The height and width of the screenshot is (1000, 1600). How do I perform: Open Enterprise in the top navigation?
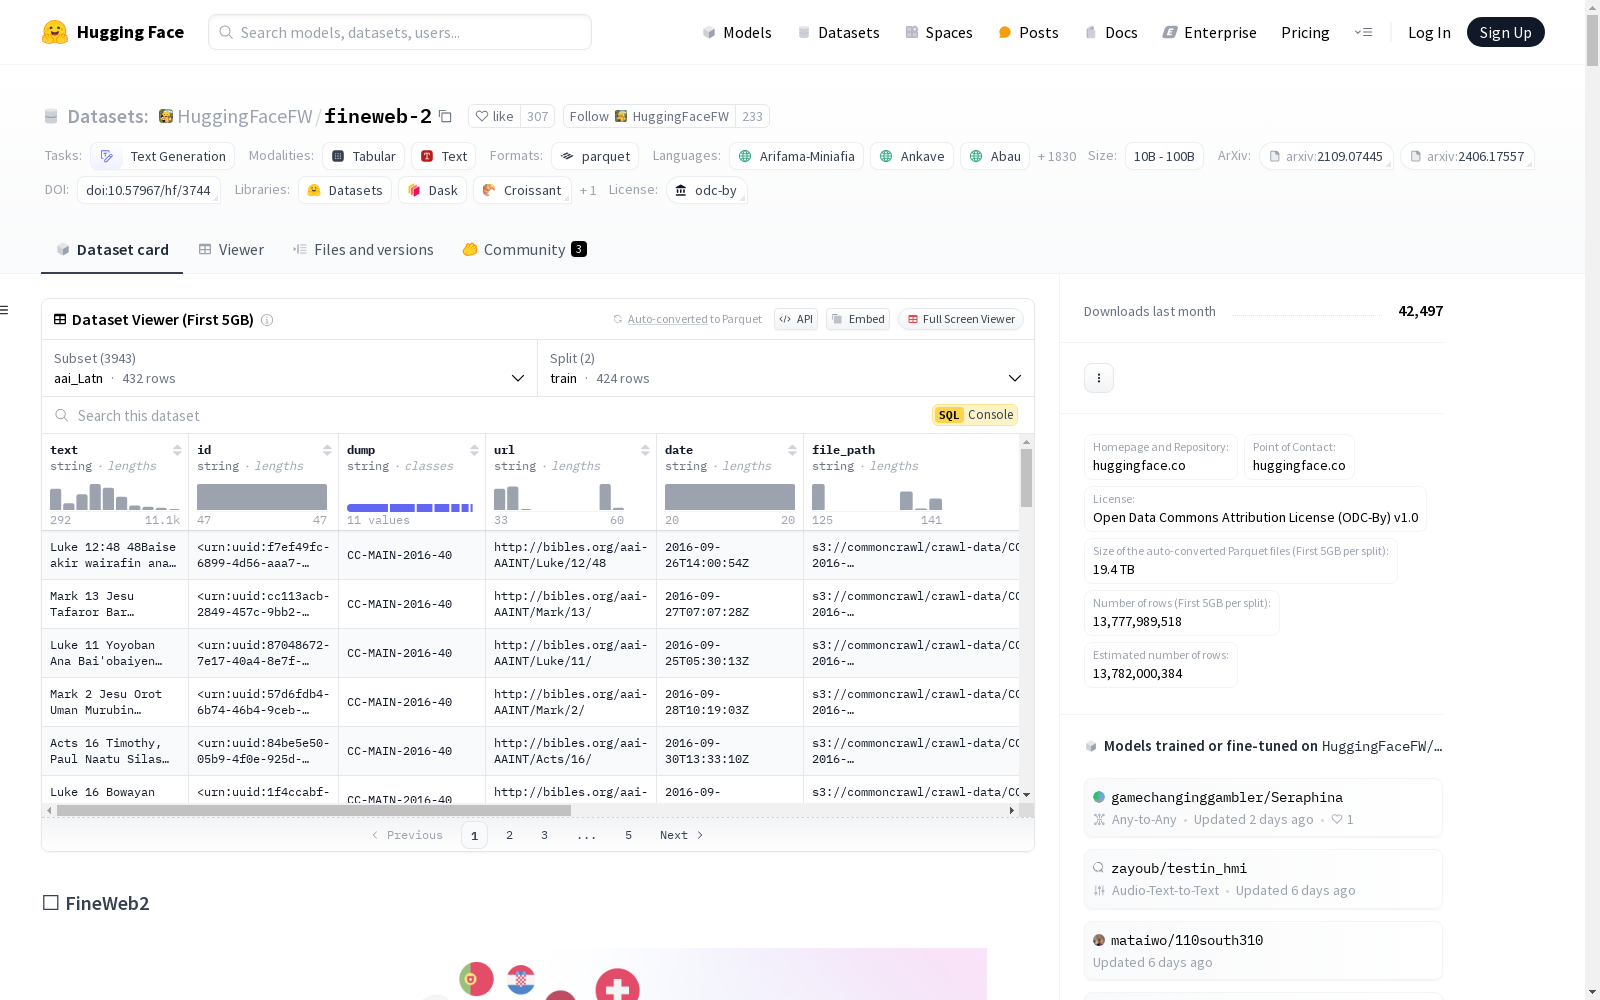click(1210, 32)
